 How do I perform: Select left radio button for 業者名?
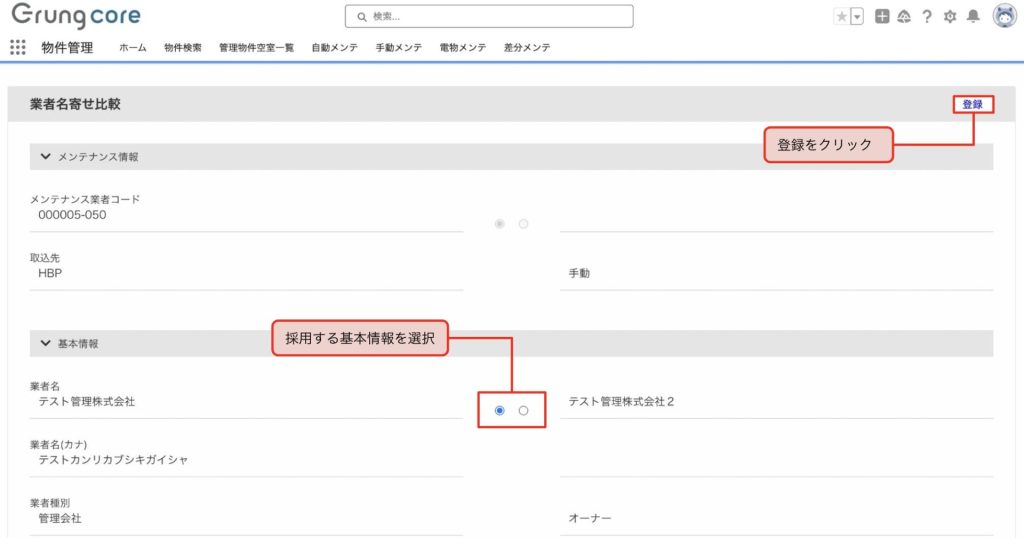click(499, 410)
